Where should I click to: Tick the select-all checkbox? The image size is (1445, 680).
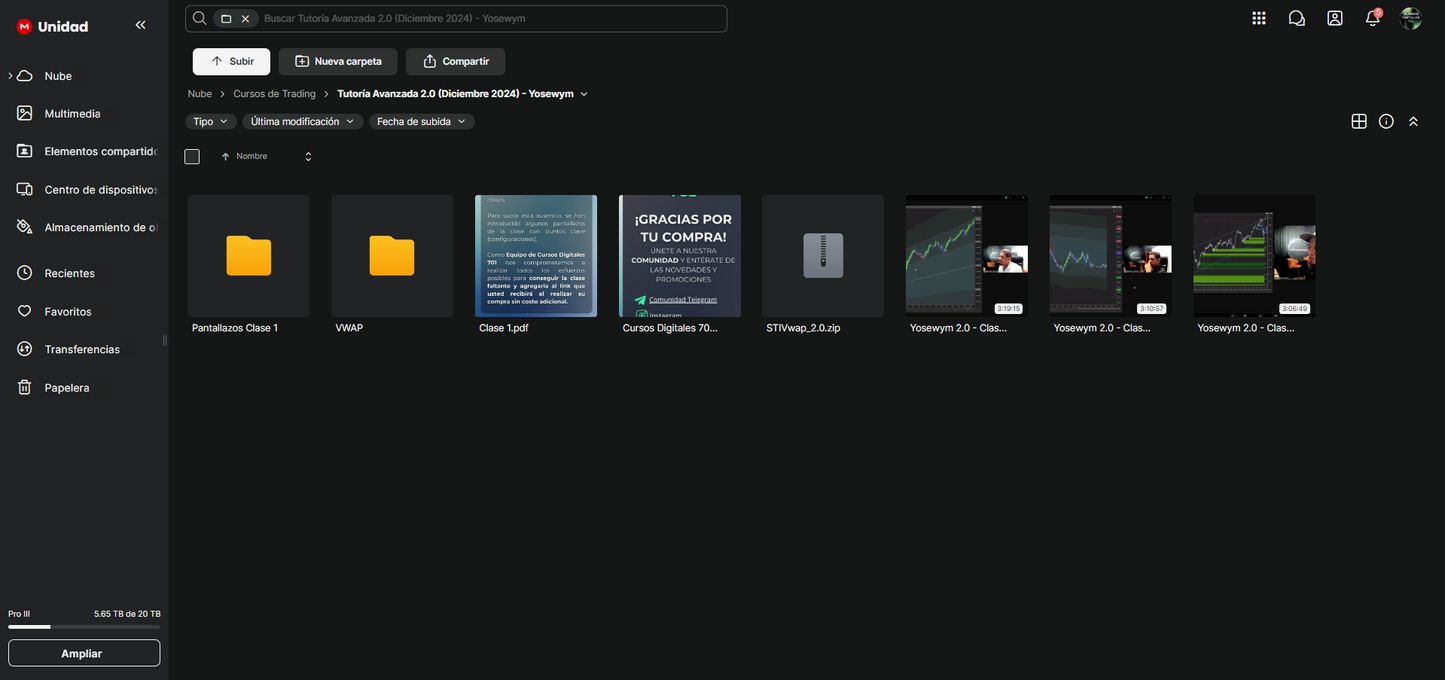pos(192,157)
